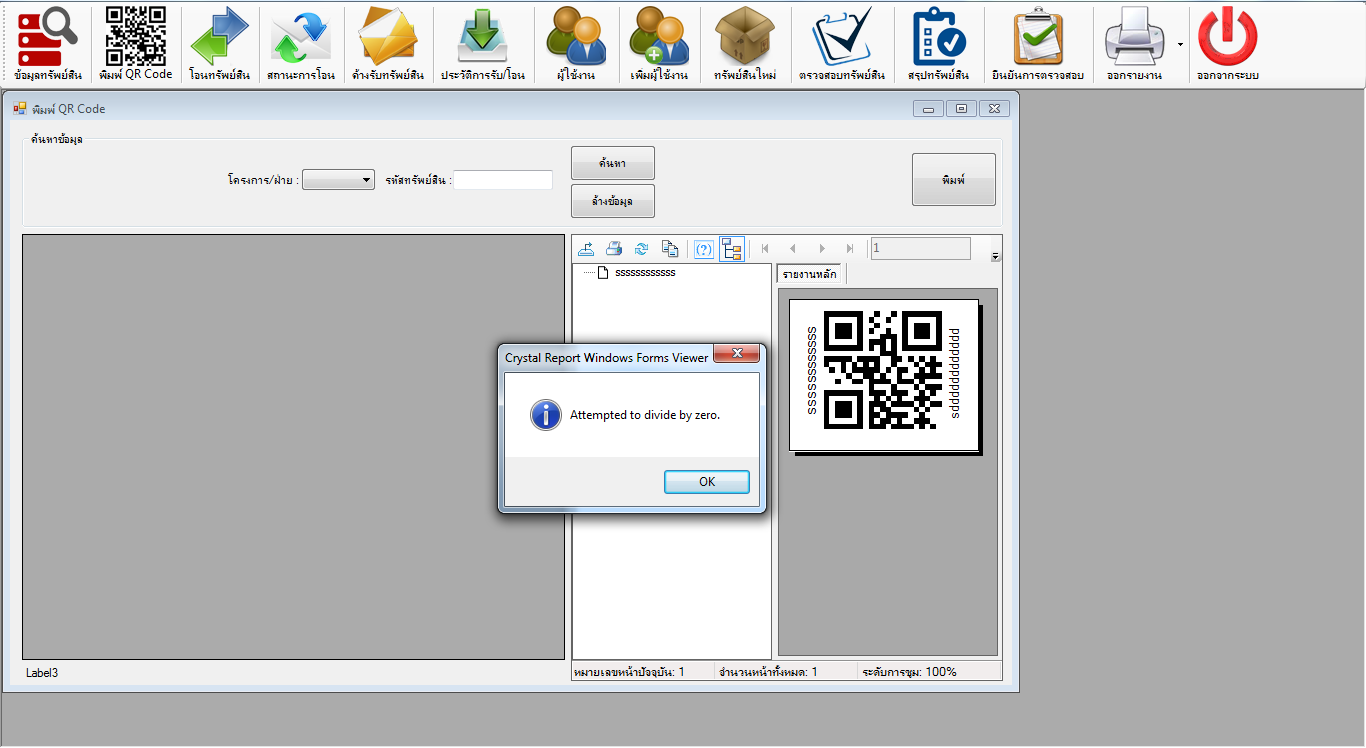Click Copy icon in Crystal viewer toolbar
The image size is (1366, 748).
coord(670,249)
